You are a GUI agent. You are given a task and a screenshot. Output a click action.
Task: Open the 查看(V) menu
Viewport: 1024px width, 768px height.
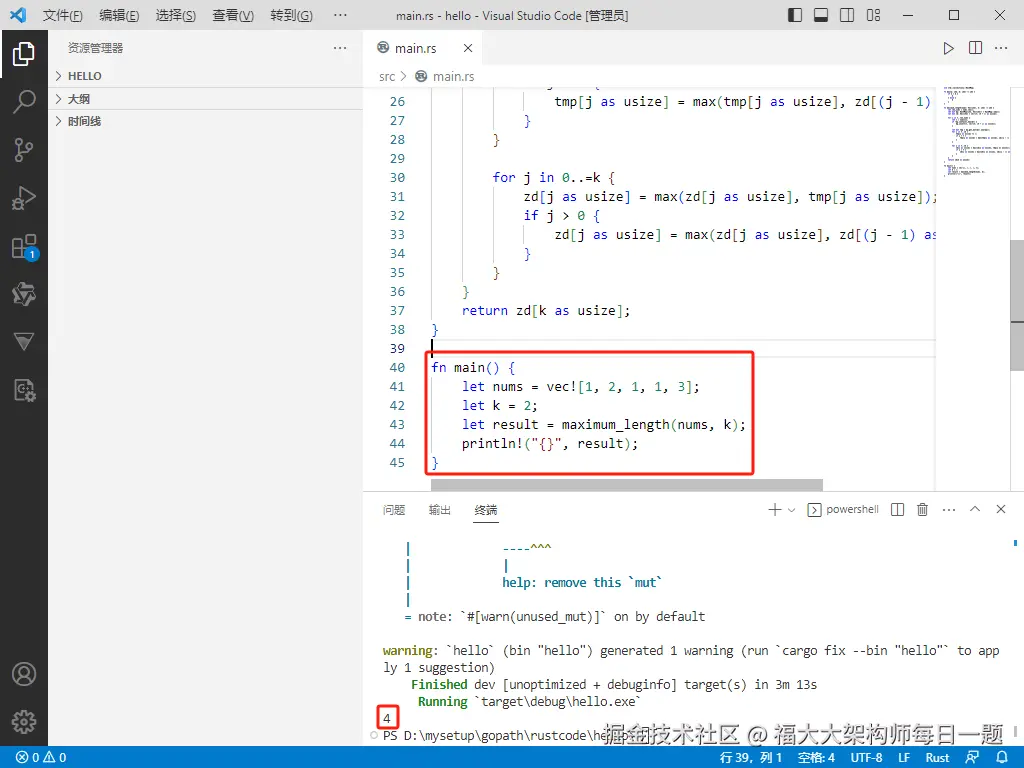[x=233, y=15]
